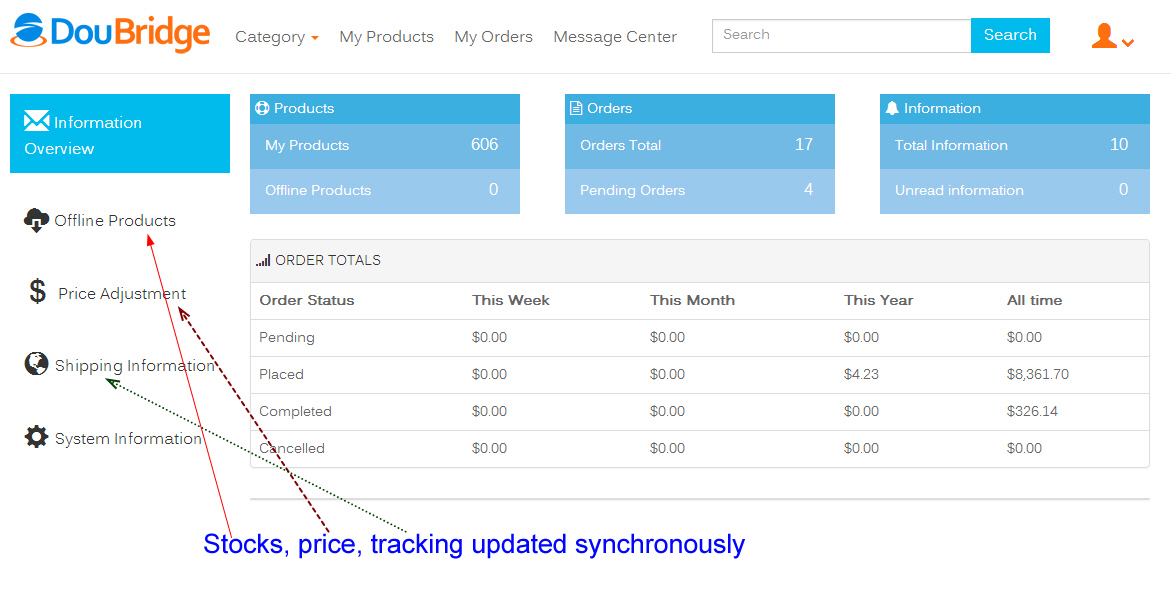Expand the Category dropdown menu
This screenshot has height=613, width=1171.
coord(276,37)
